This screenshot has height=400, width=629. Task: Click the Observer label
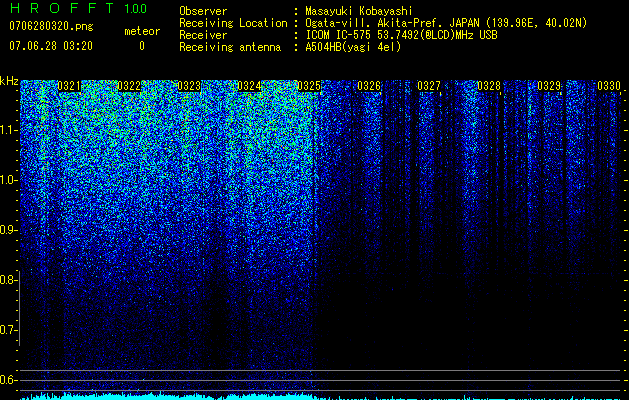click(x=203, y=11)
